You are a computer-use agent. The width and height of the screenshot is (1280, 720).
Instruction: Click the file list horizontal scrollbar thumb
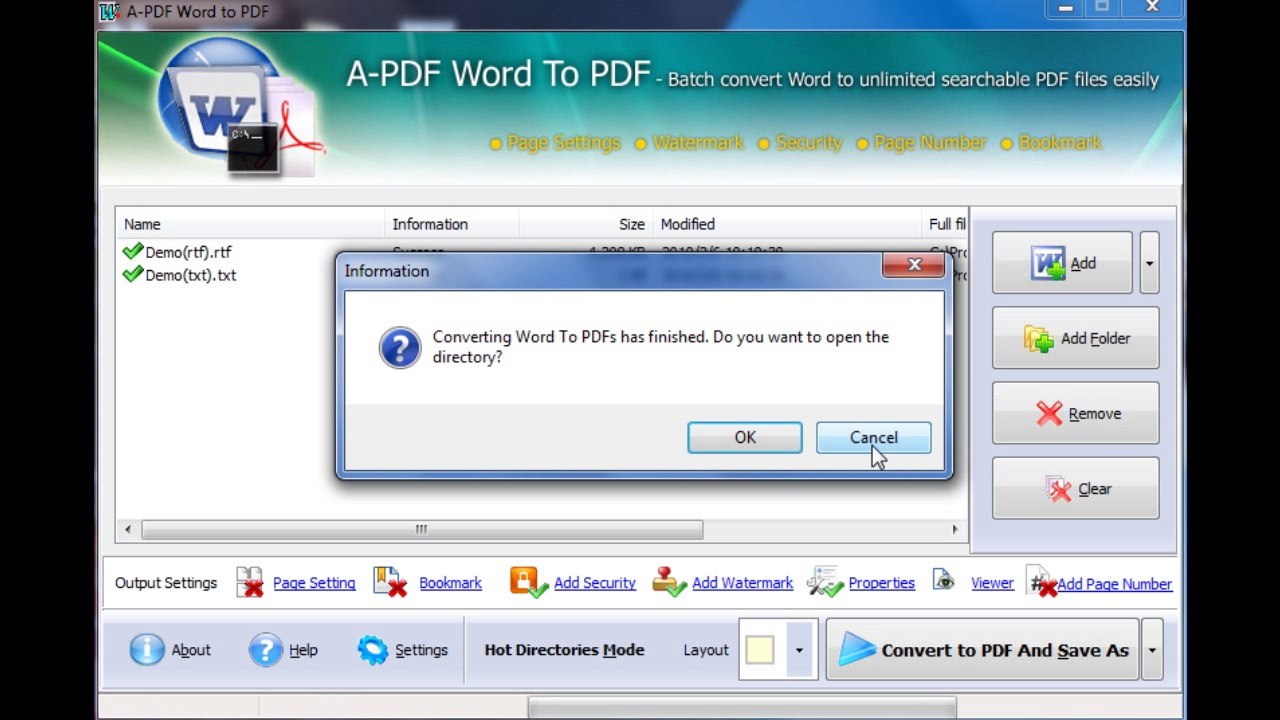tap(421, 529)
